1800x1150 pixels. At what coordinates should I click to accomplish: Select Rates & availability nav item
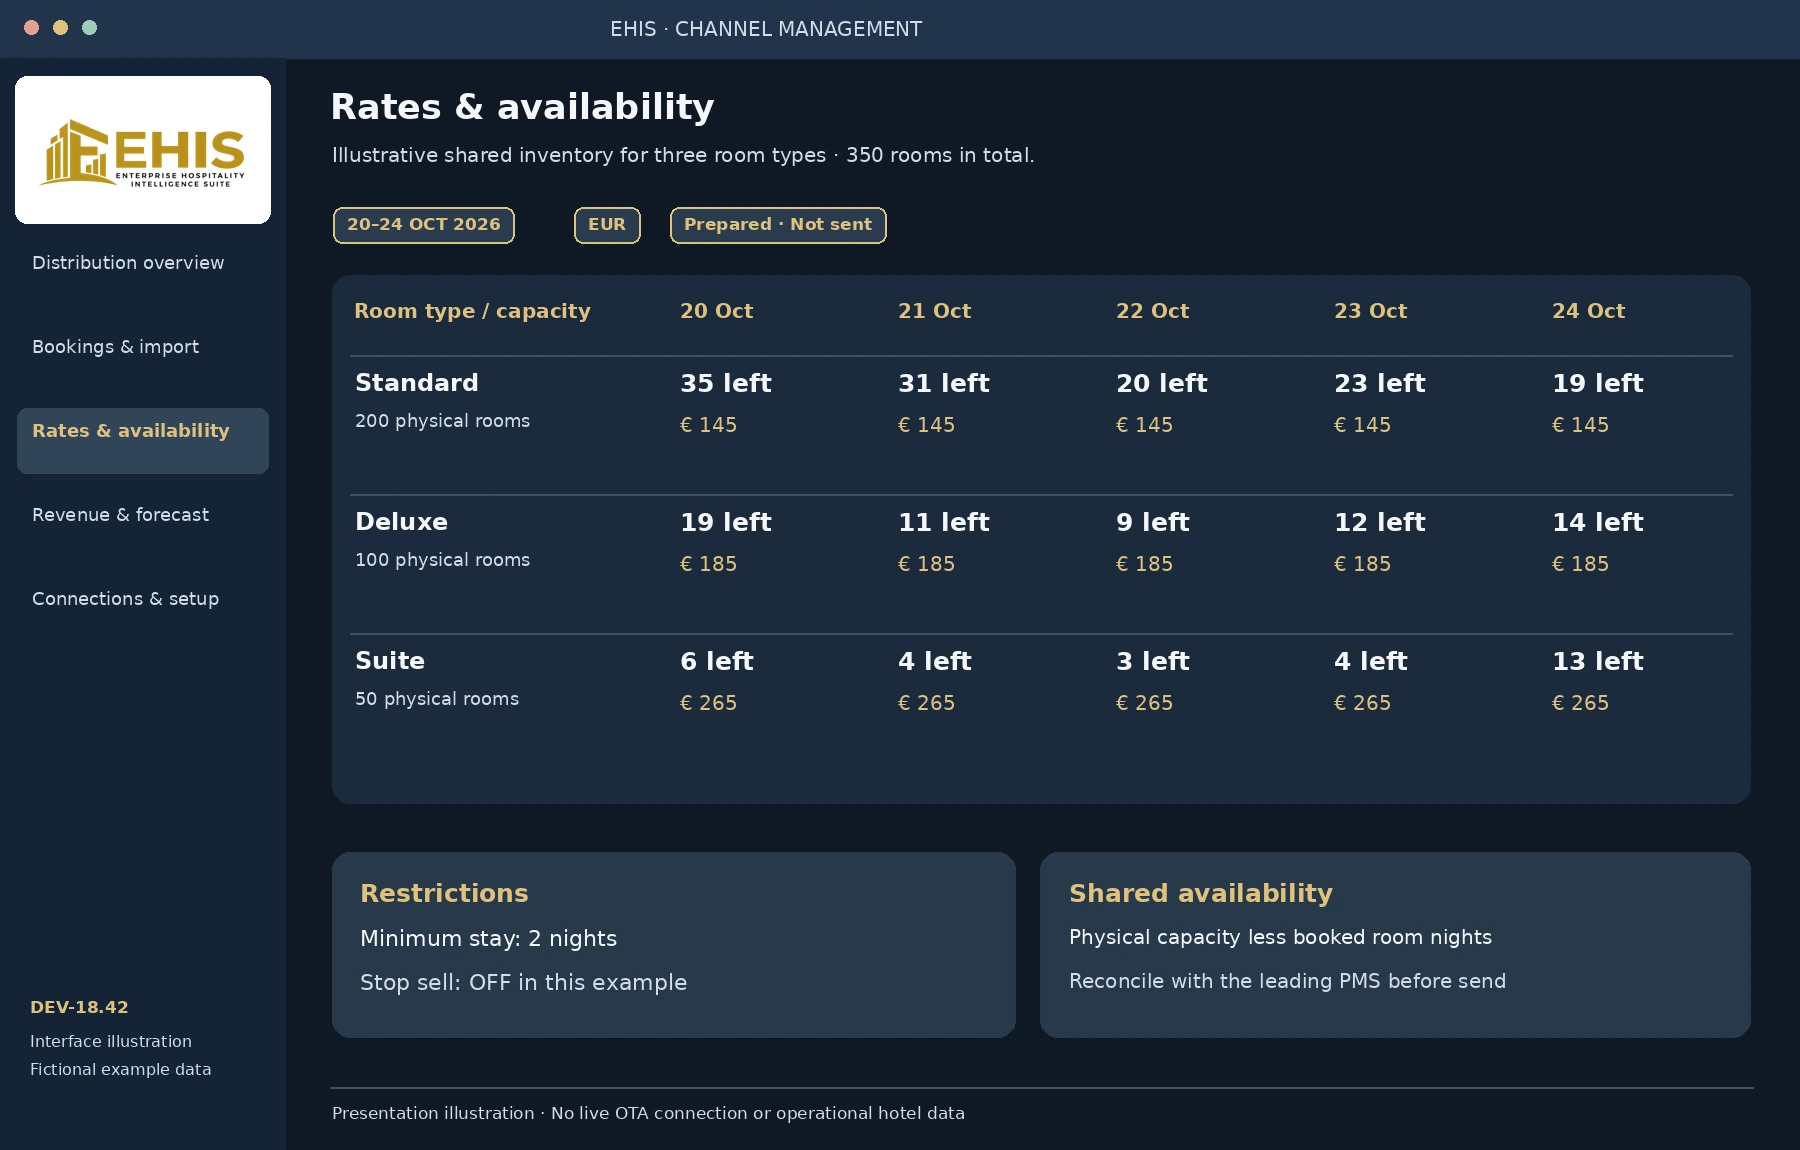tap(143, 440)
